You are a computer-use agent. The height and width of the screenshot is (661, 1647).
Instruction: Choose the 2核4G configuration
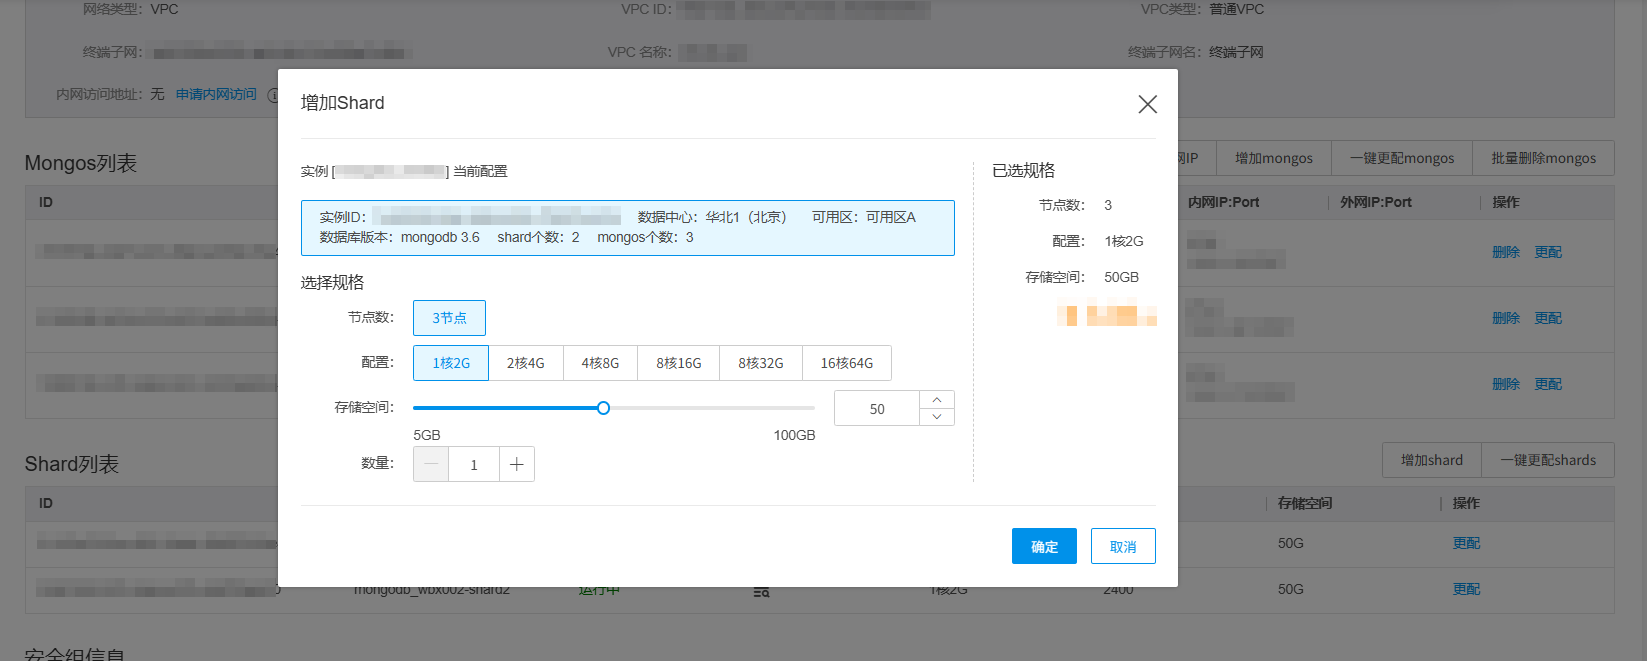[x=525, y=363]
